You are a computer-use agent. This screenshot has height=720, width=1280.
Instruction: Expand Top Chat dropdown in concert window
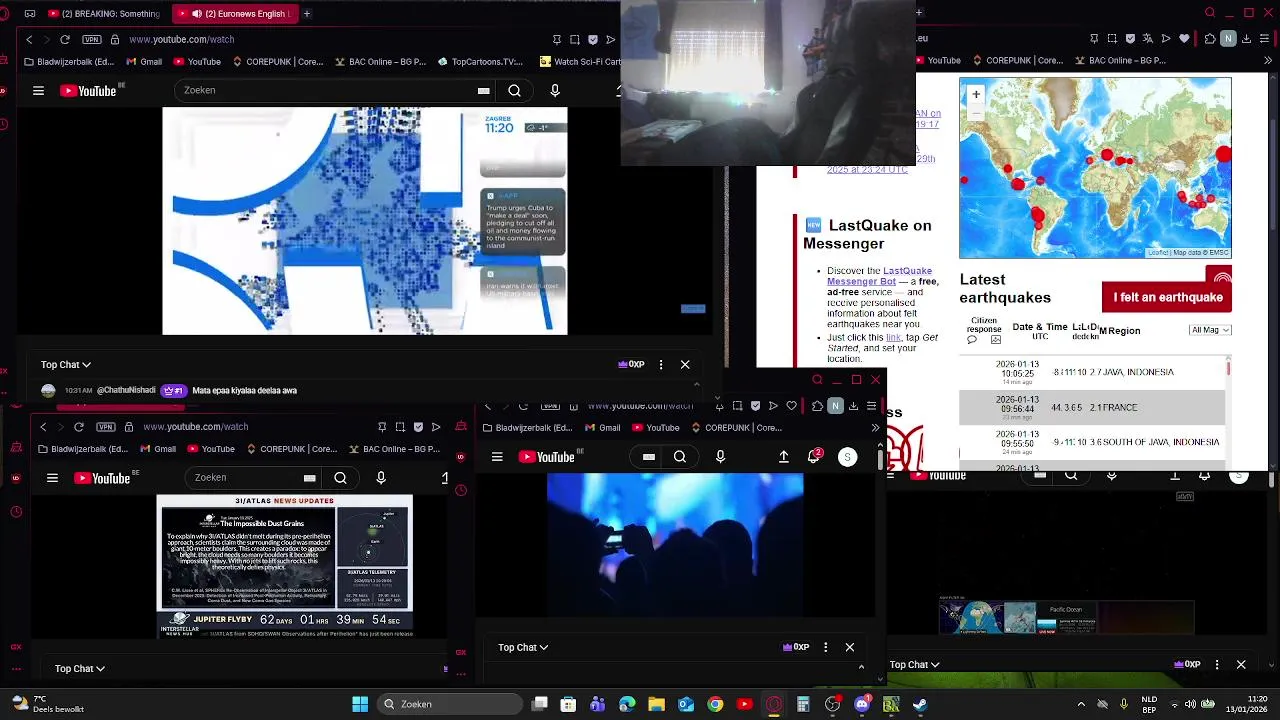(523, 647)
